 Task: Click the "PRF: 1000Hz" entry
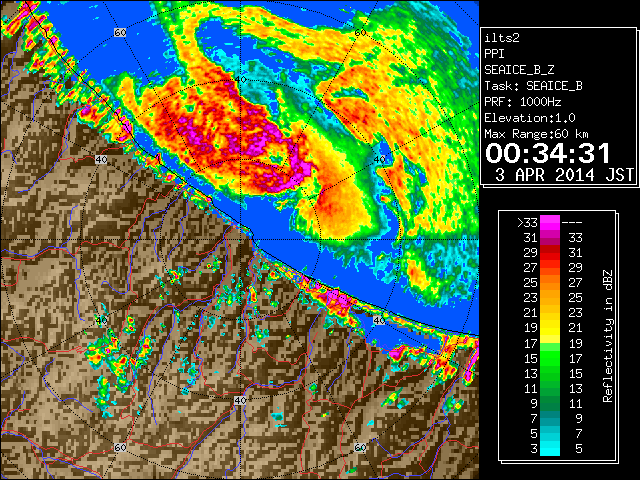(522, 102)
